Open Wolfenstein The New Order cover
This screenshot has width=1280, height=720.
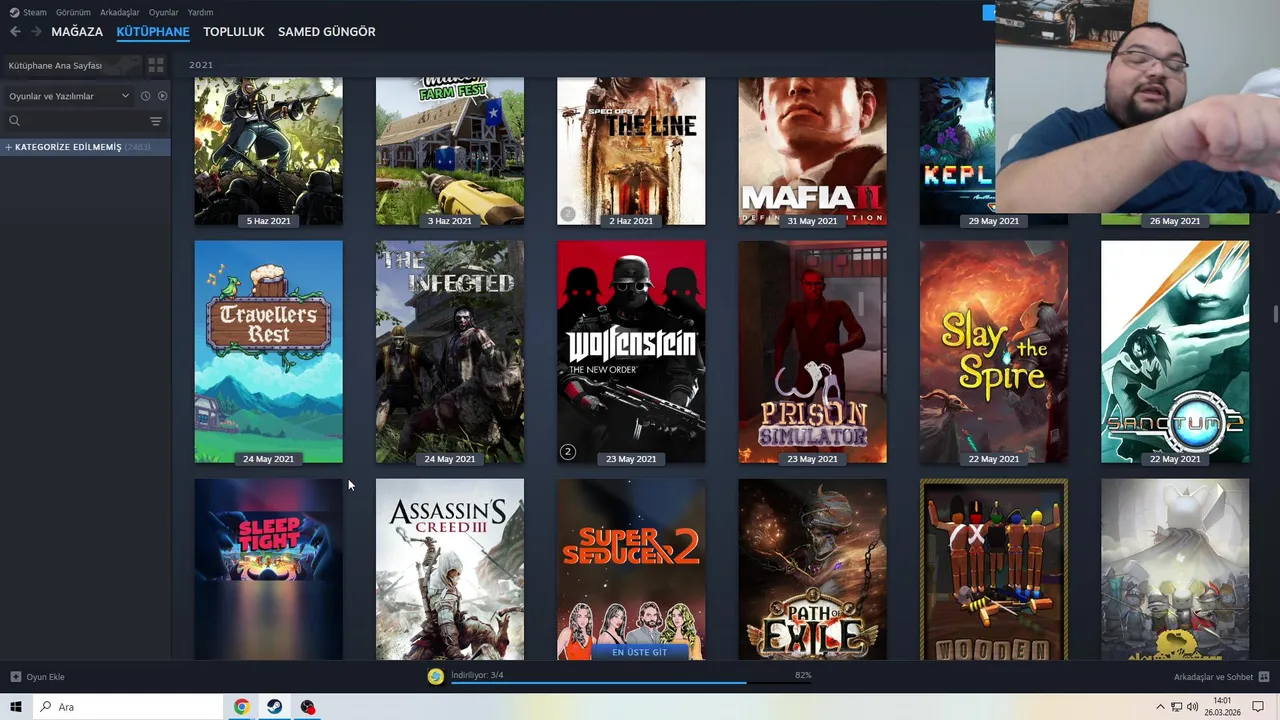click(x=631, y=352)
